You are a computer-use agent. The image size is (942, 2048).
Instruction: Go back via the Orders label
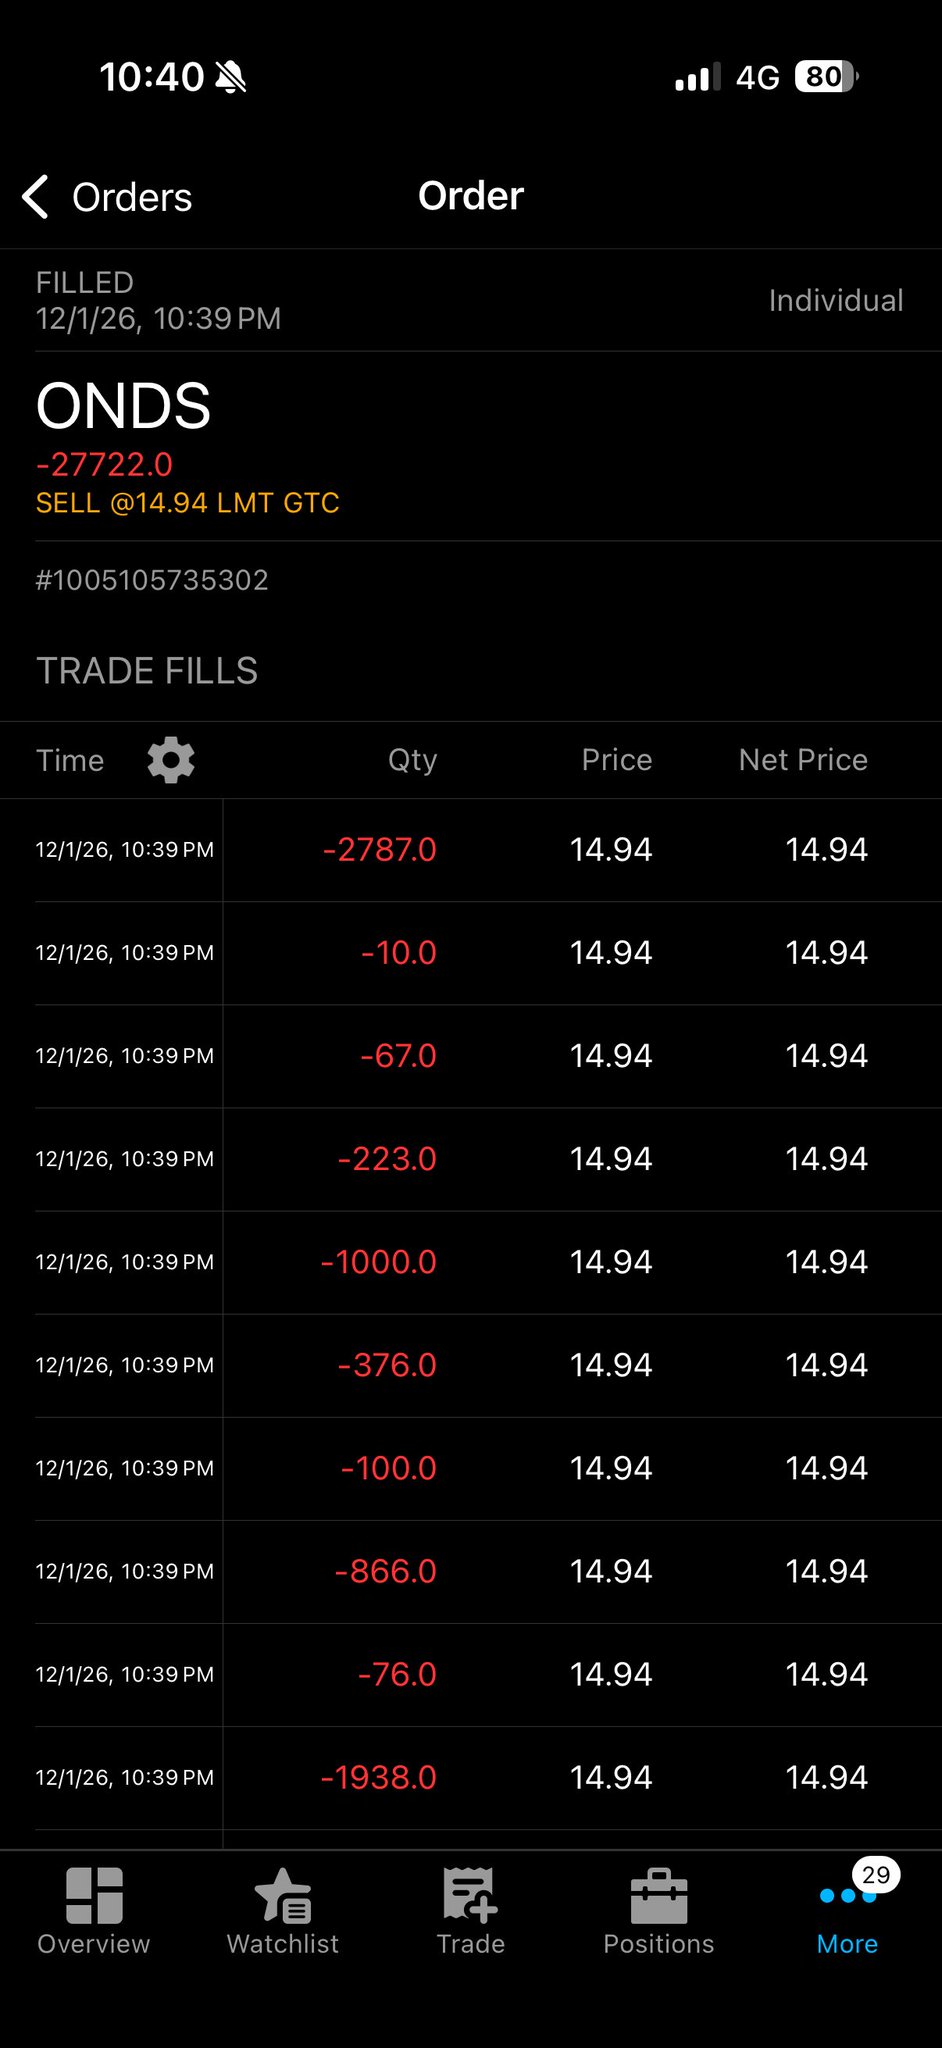point(132,198)
